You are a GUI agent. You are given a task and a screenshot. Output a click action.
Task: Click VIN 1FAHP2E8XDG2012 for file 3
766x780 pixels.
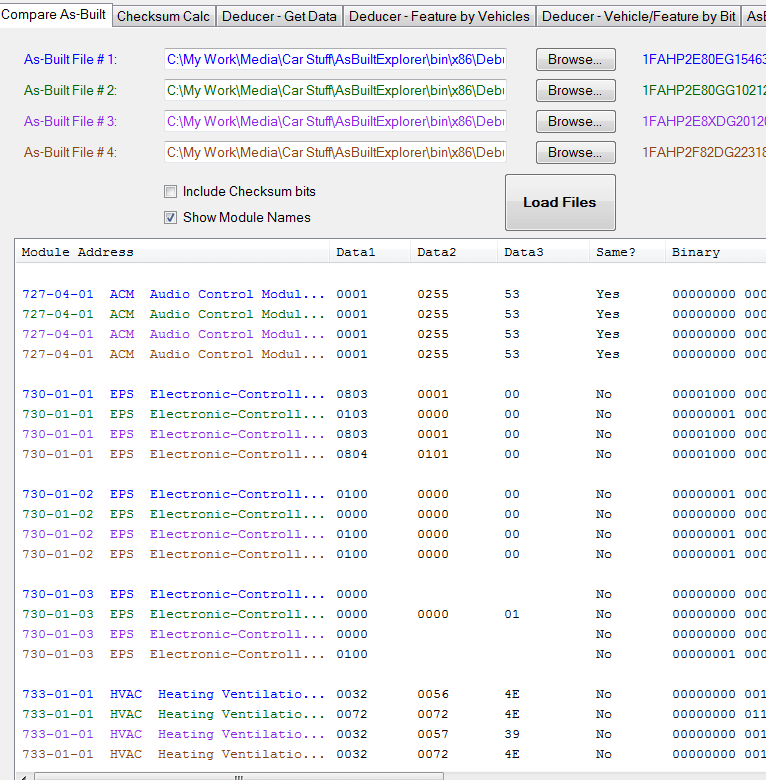click(x=704, y=121)
